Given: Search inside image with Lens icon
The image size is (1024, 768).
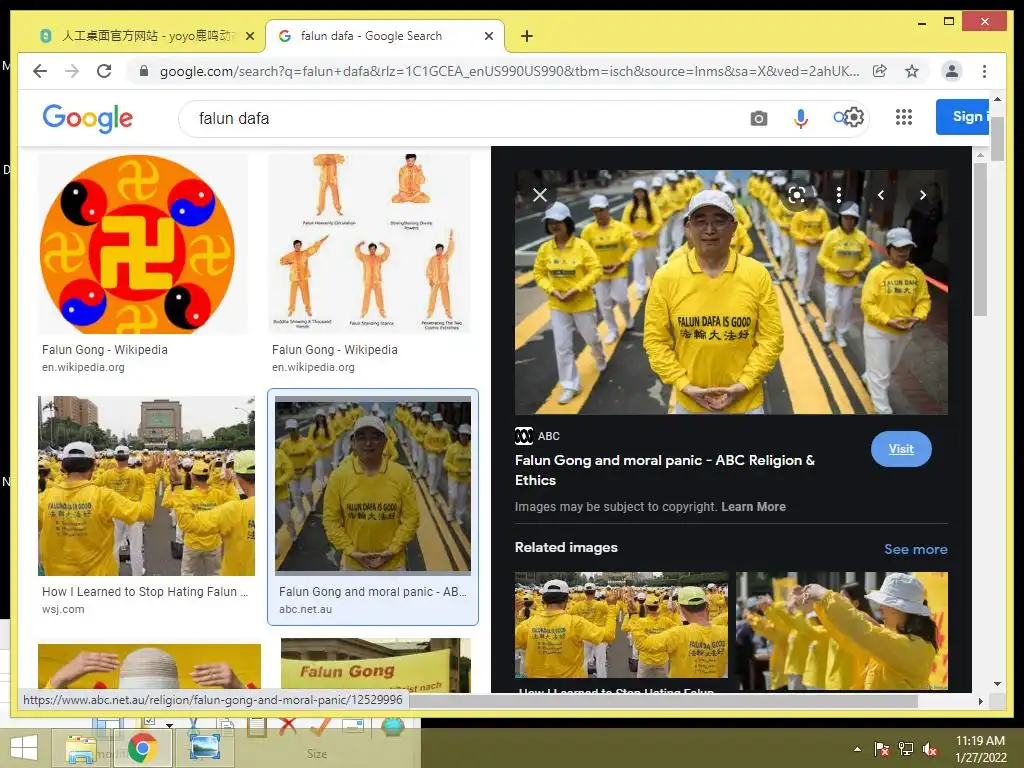Looking at the screenshot, I should click(797, 195).
